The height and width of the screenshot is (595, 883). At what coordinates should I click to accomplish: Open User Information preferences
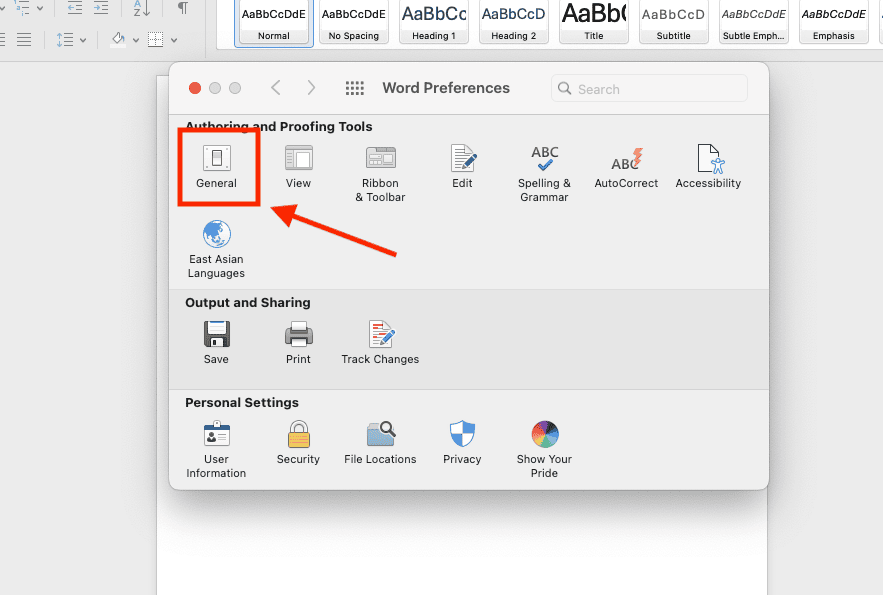coord(217,449)
